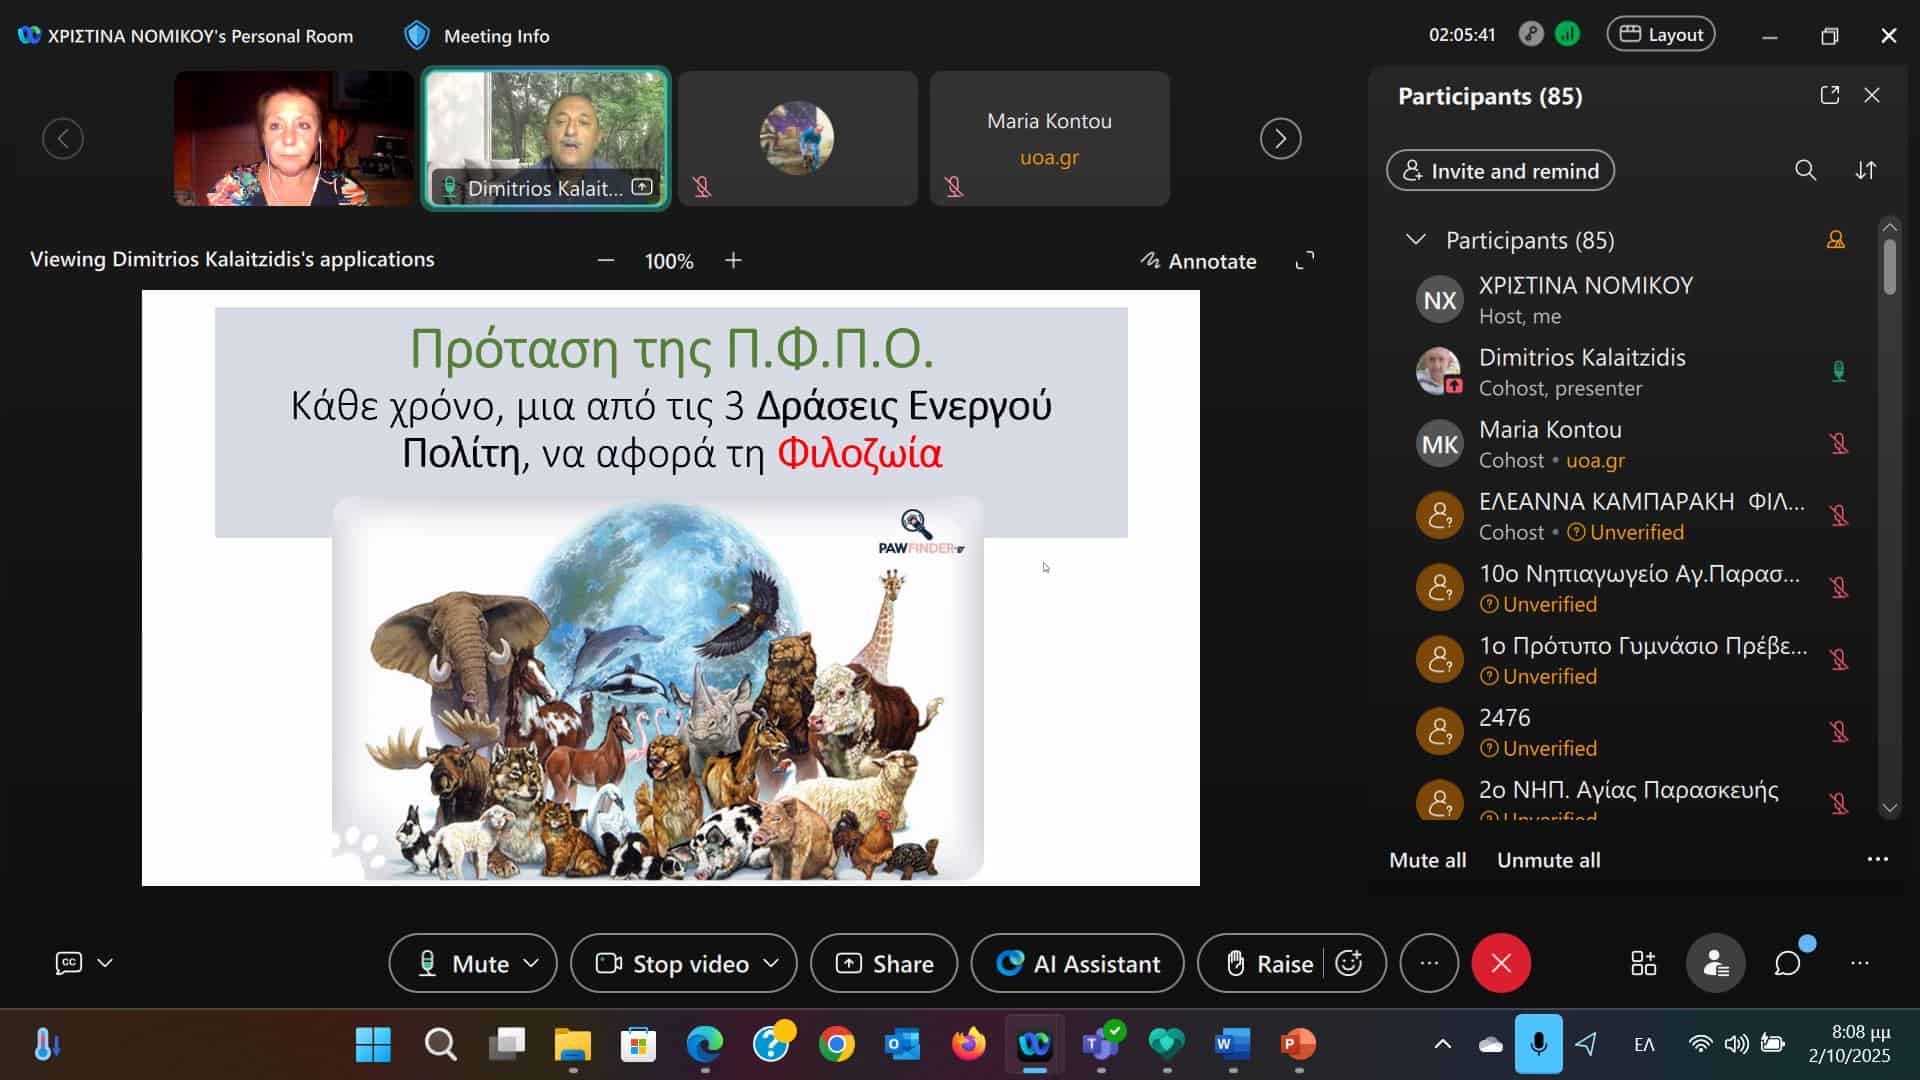Show hidden system tray icons
This screenshot has height=1080, width=1920.
[1442, 1045]
